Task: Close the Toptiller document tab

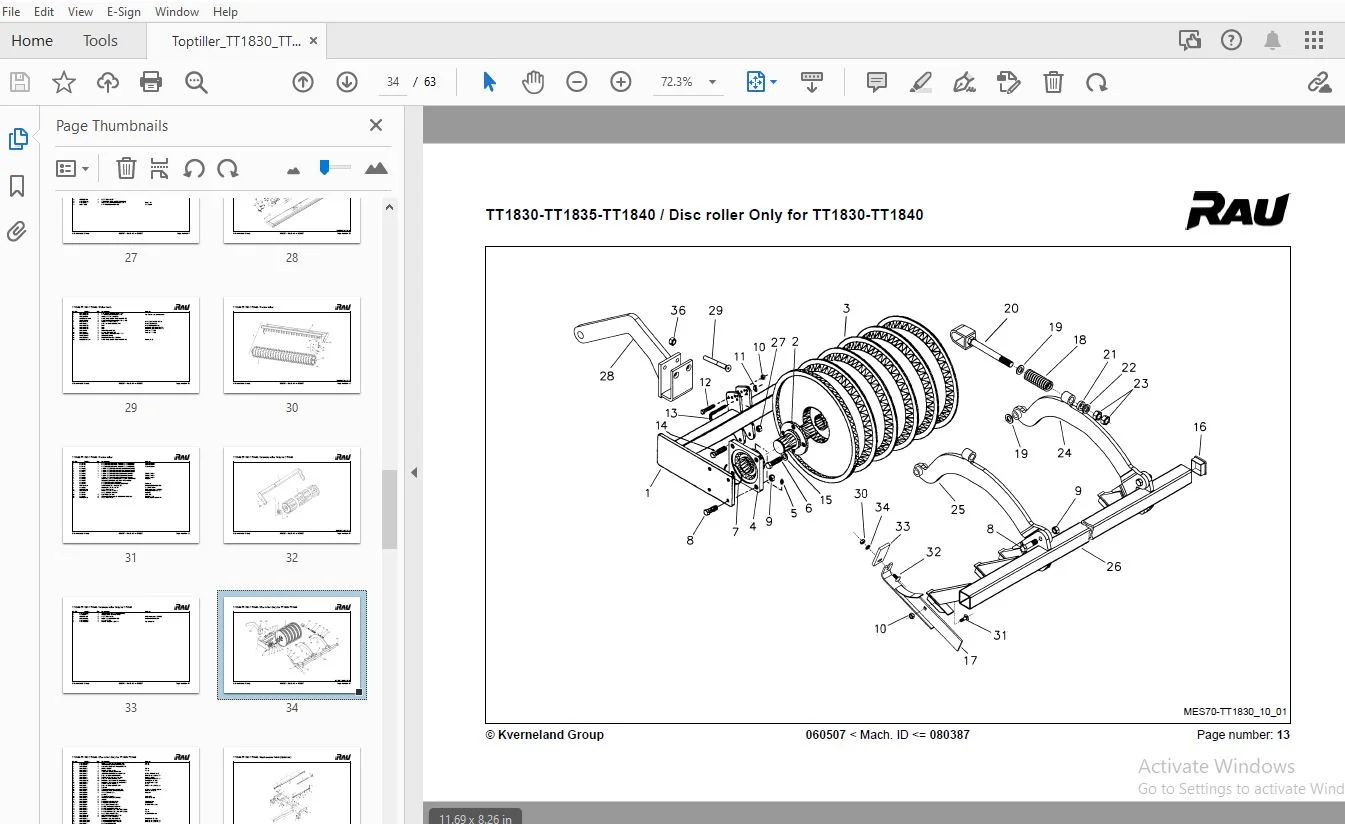Action: (x=314, y=41)
